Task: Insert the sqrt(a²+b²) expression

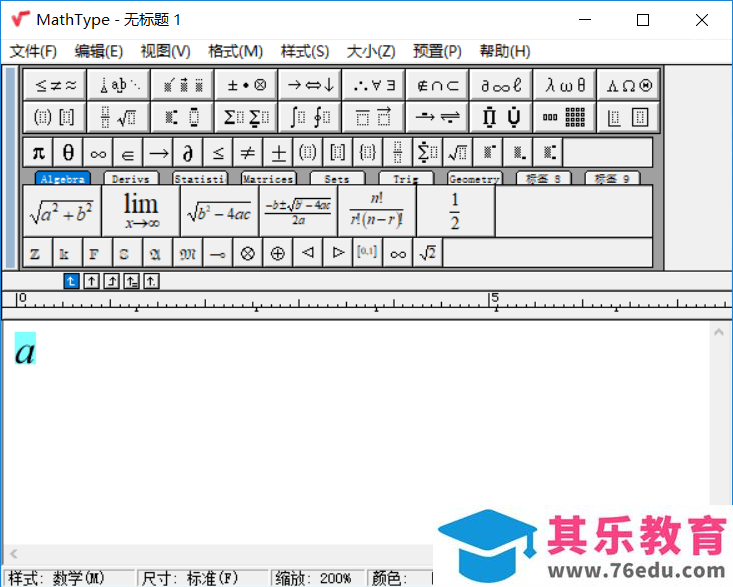Action: (62, 211)
